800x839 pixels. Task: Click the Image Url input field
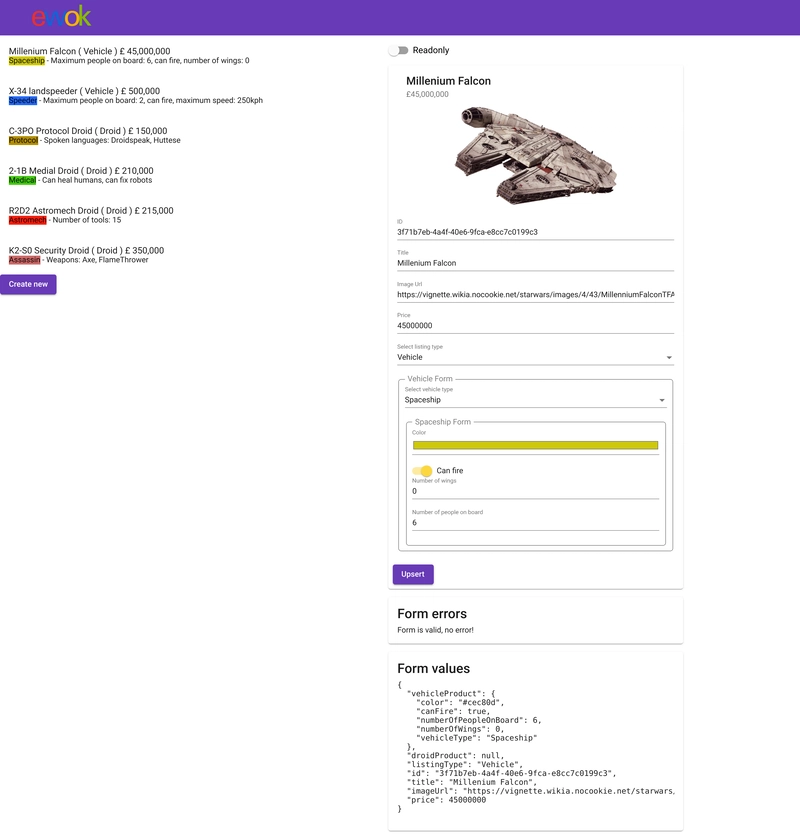pos(535,294)
